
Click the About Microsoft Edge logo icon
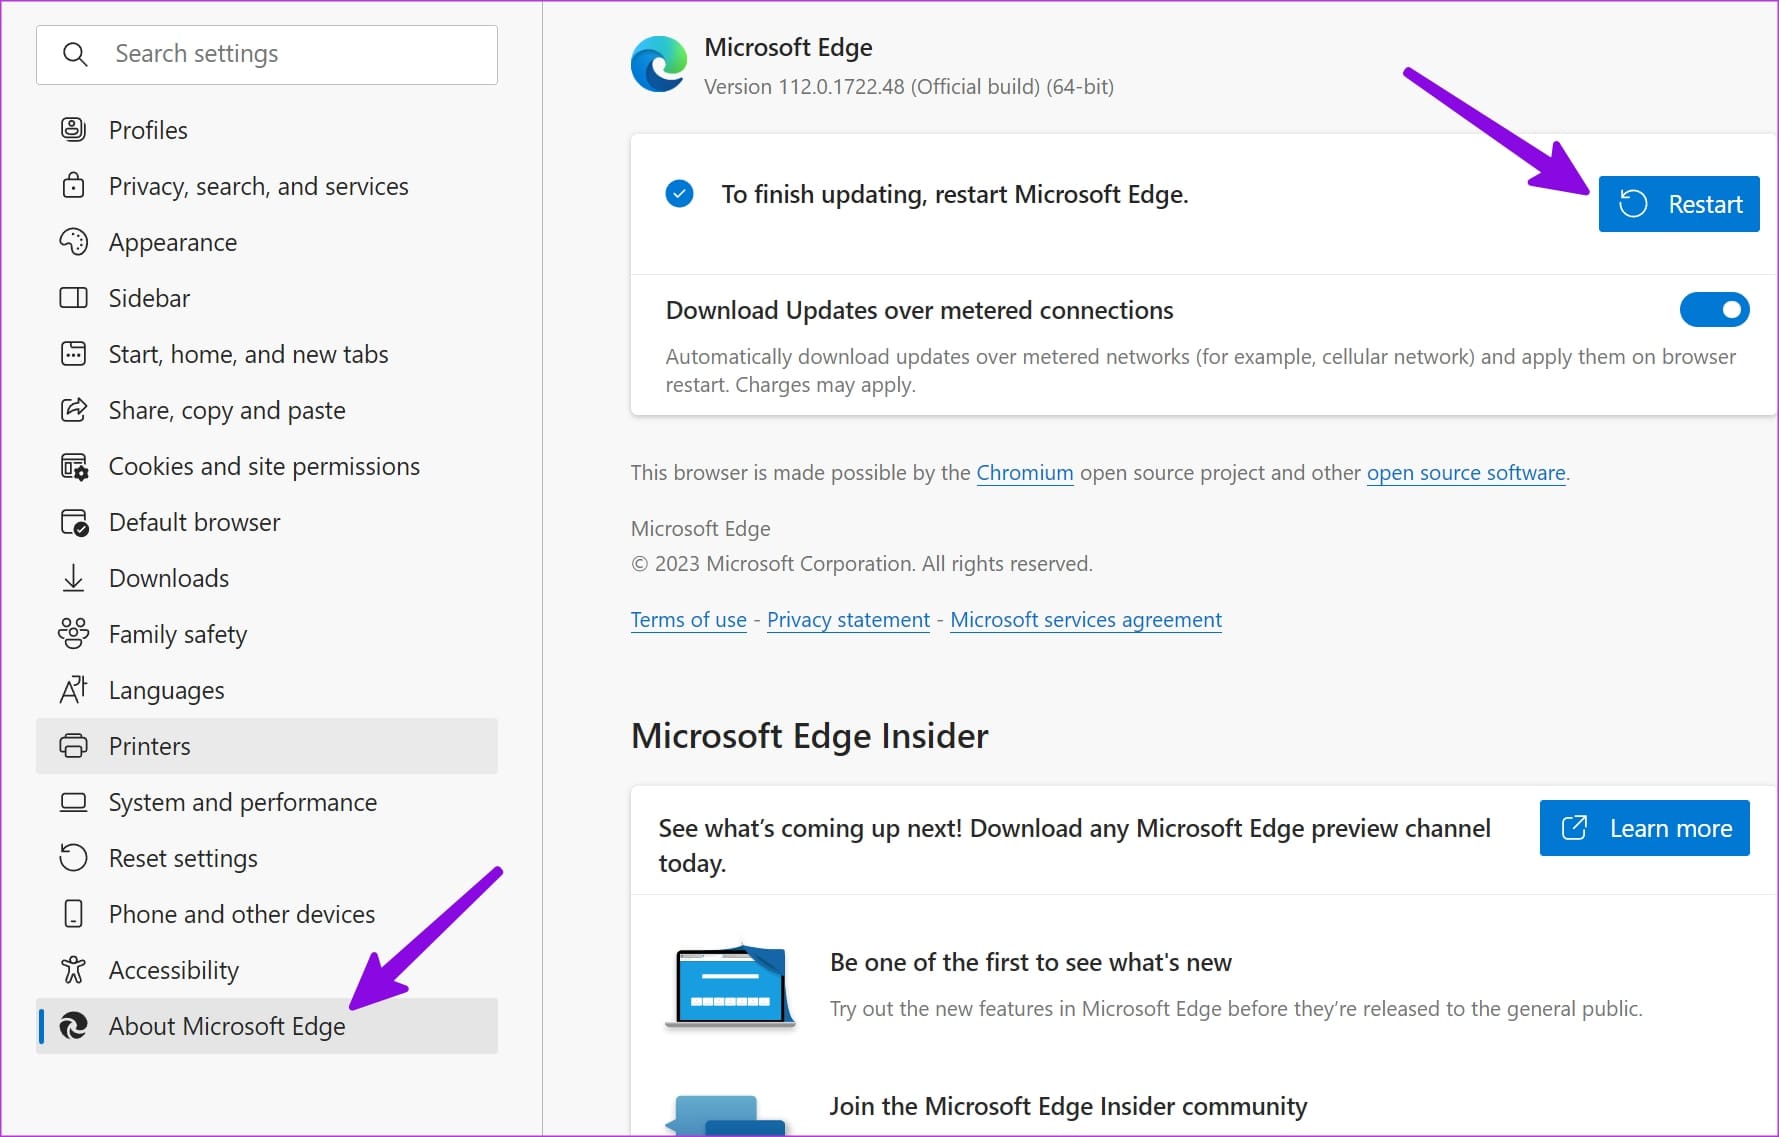click(x=74, y=1025)
